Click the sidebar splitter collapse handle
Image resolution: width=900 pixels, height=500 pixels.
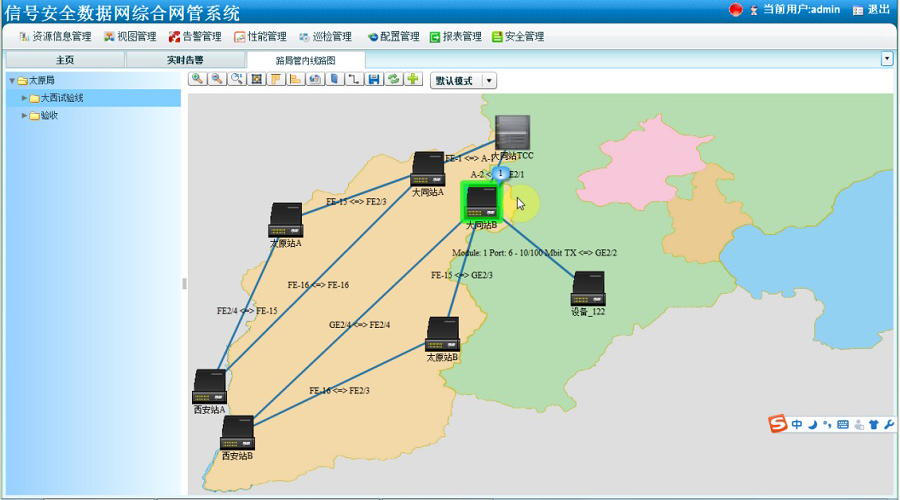[x=184, y=284]
